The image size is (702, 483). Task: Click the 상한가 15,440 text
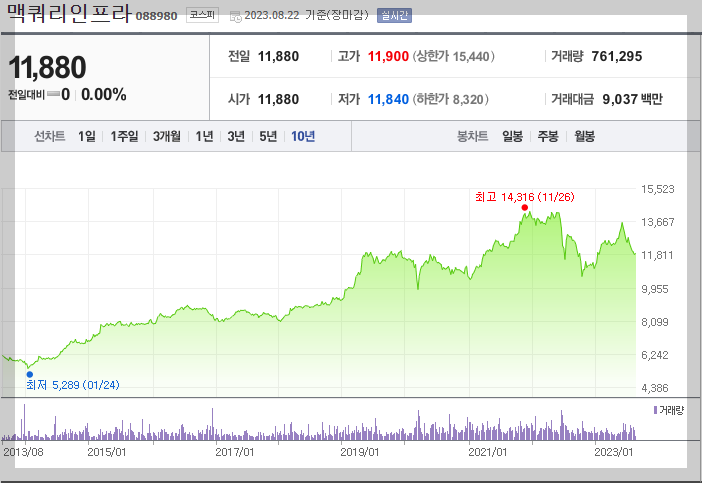coord(454,56)
